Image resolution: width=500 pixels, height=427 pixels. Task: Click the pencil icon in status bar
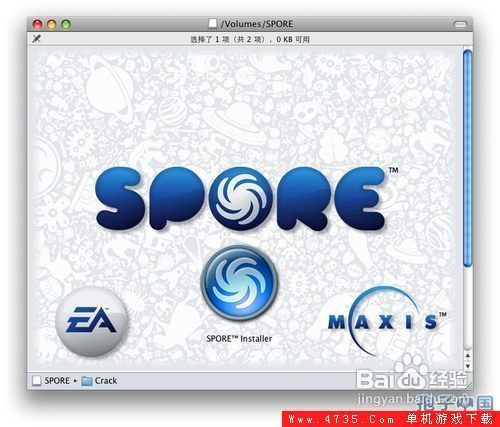[x=36, y=39]
